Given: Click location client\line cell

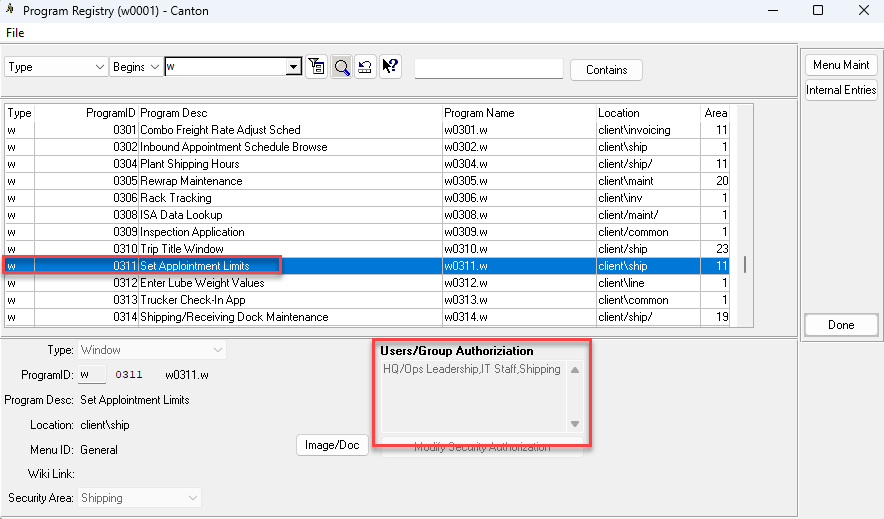Looking at the screenshot, I should click(x=648, y=283).
